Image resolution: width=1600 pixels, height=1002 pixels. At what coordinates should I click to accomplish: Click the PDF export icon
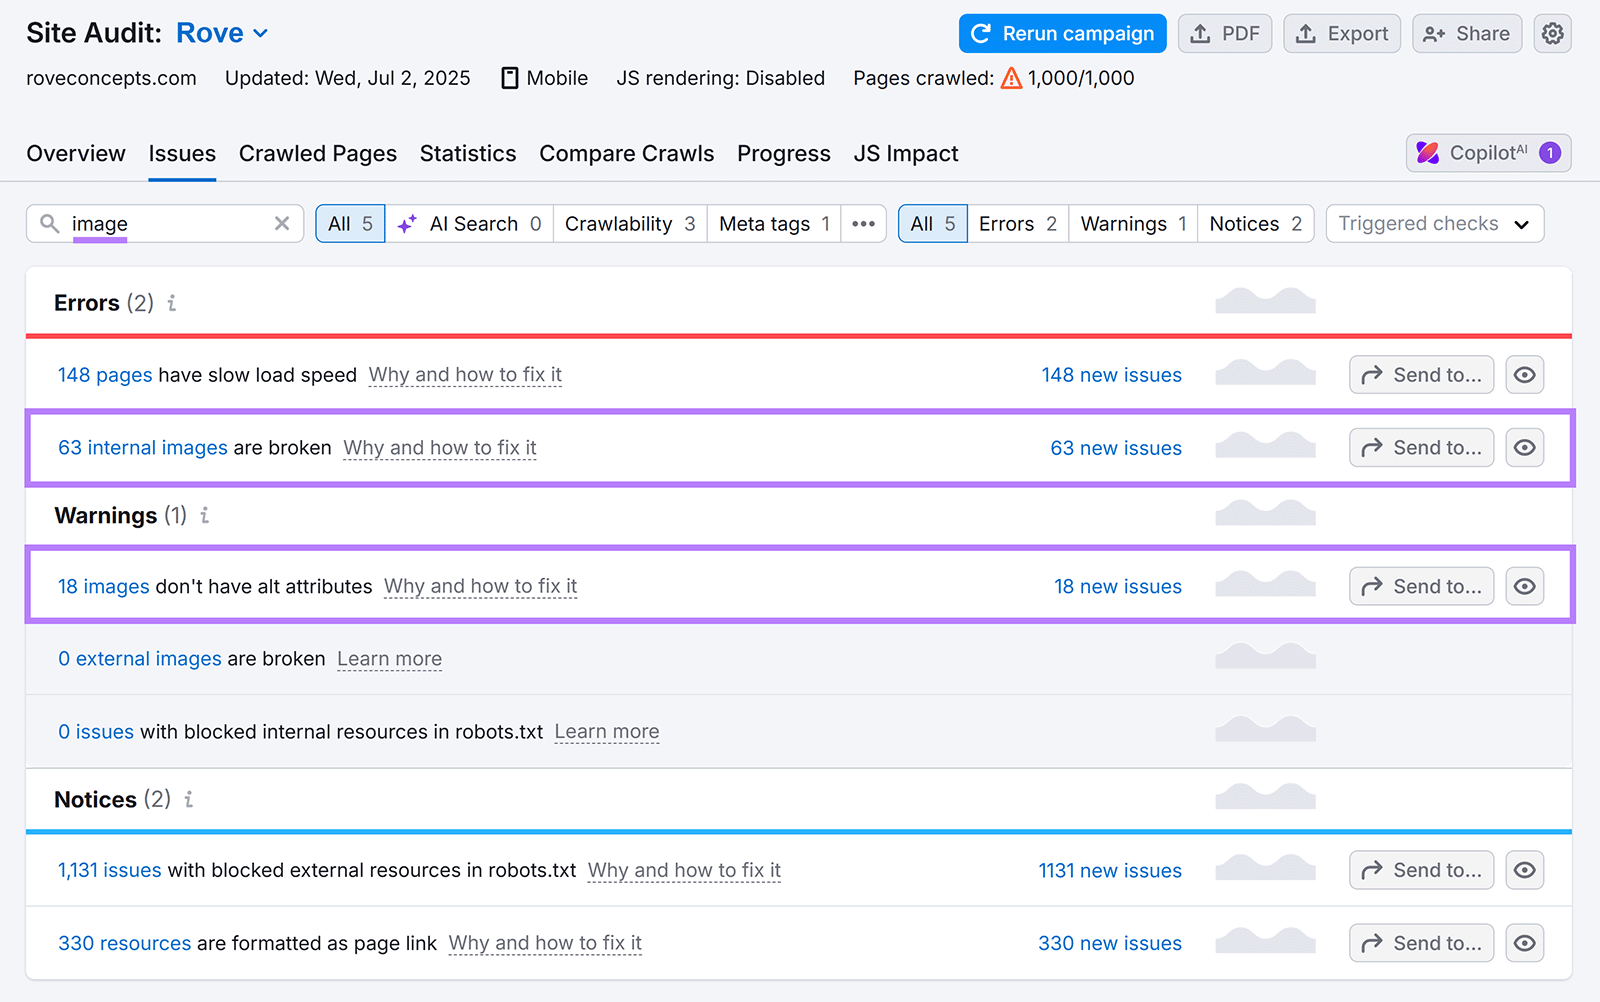1225,33
